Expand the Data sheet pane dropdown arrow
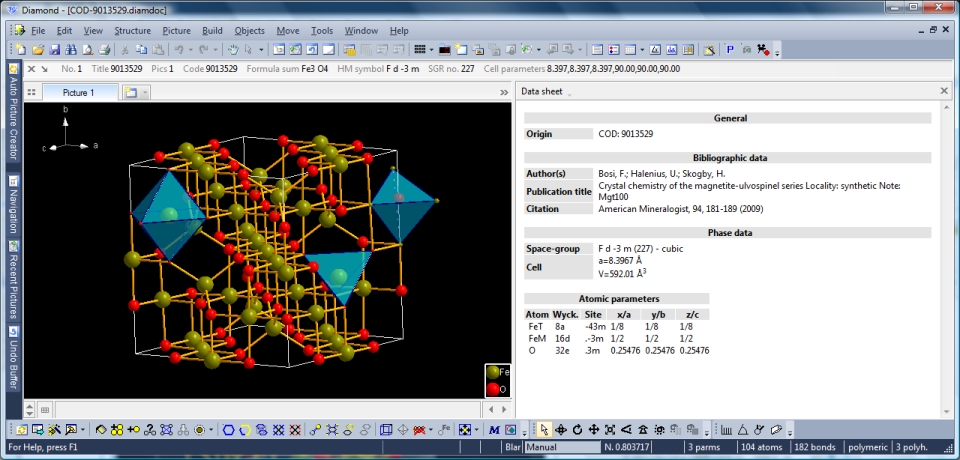The width and height of the screenshot is (960, 460). 570,92
